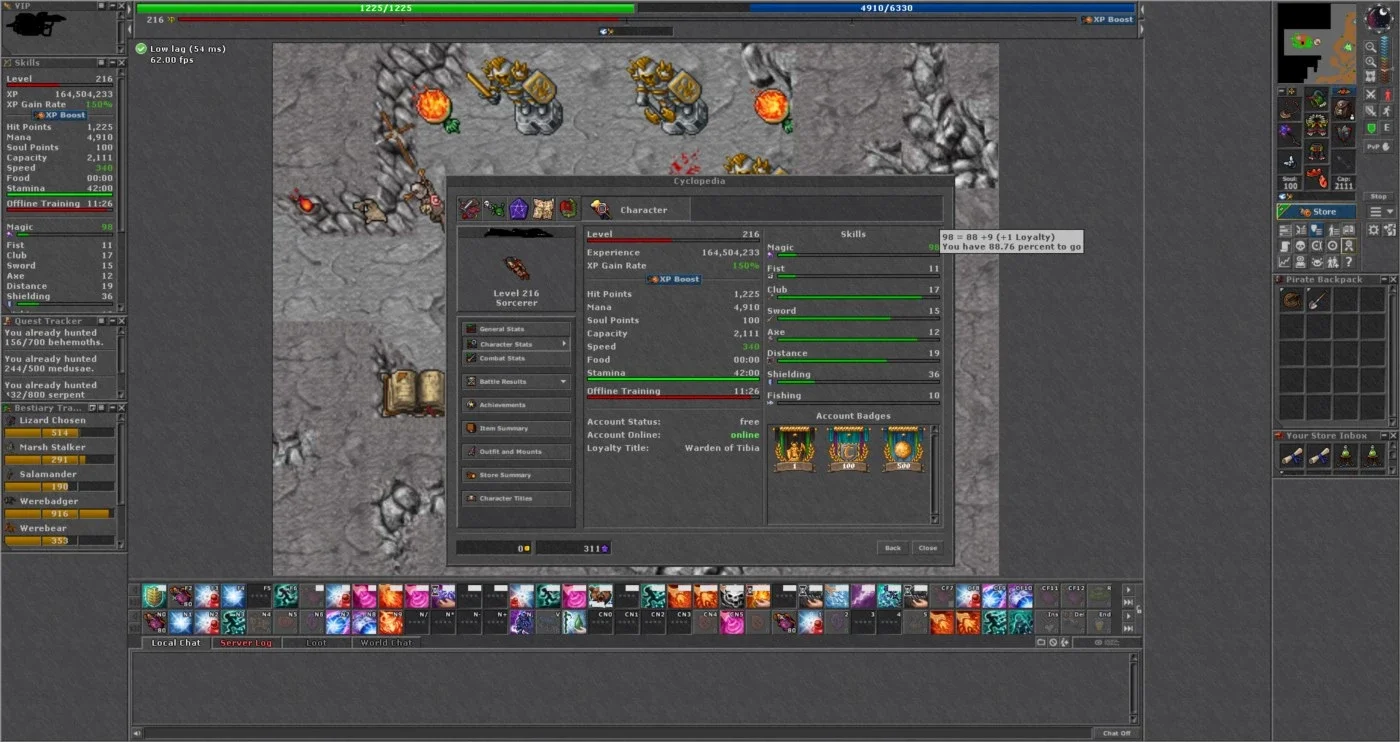Viewport: 1400px width, 742px height.
Task: Select the Character tab in Cyclopedia
Action: click(636, 209)
